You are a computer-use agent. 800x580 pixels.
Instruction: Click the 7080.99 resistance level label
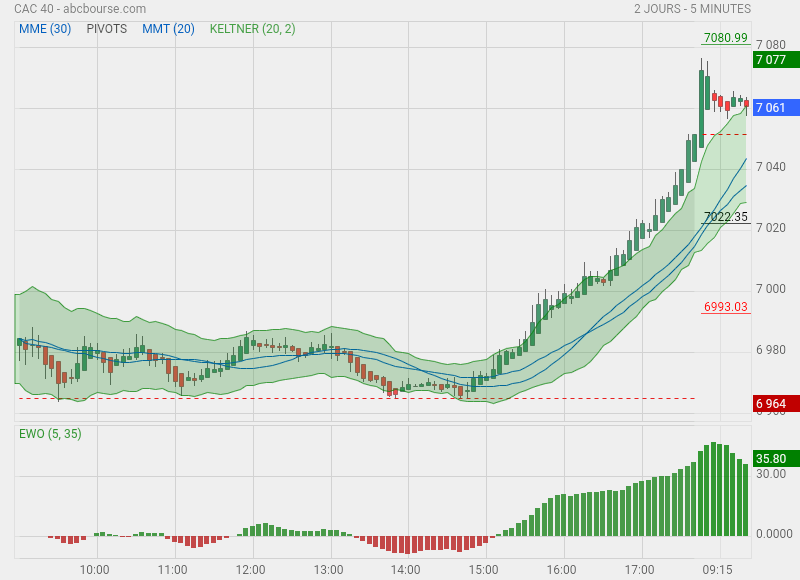[726, 38]
